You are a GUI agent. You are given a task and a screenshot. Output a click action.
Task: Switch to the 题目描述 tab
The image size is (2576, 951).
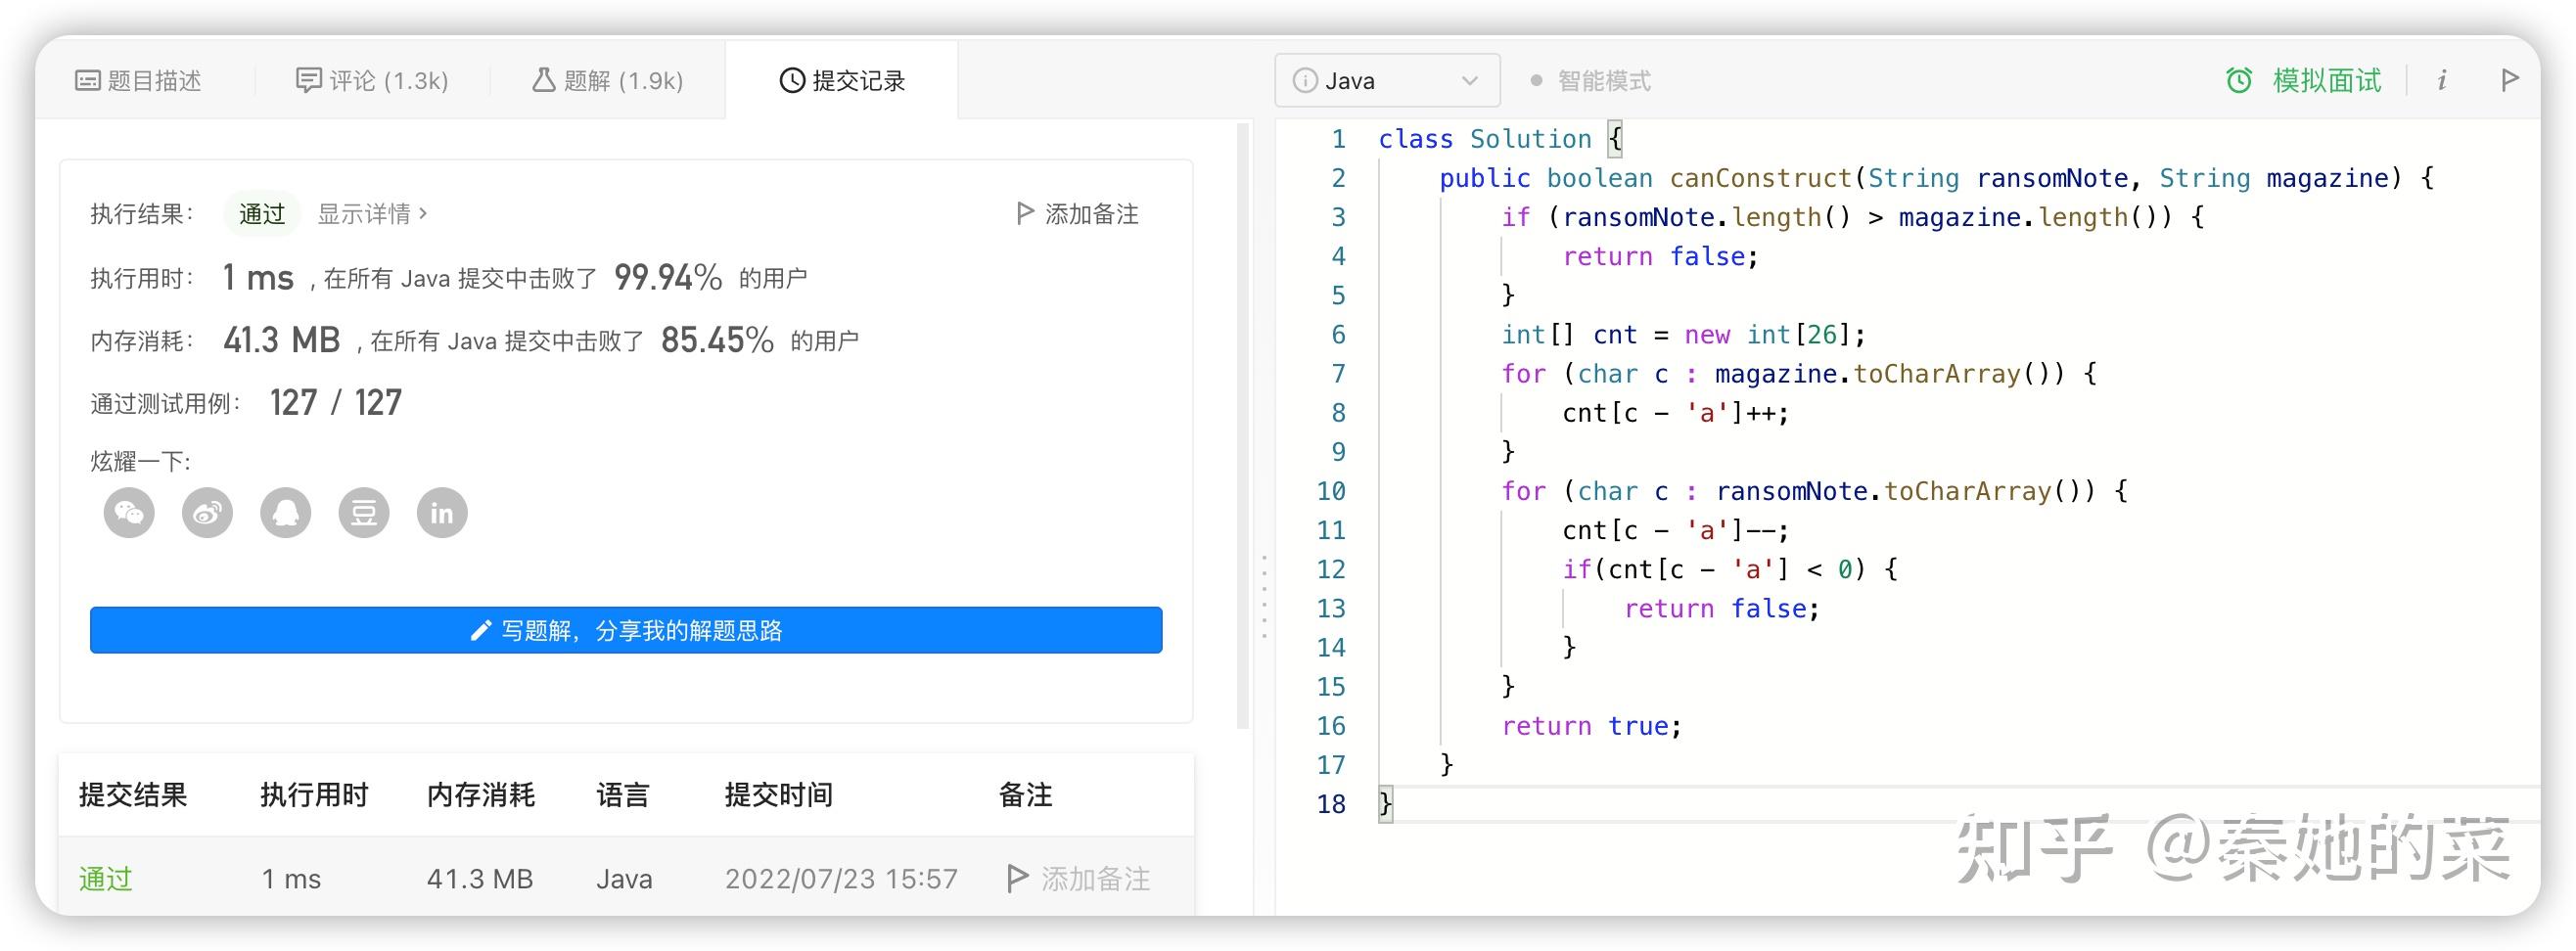(142, 80)
